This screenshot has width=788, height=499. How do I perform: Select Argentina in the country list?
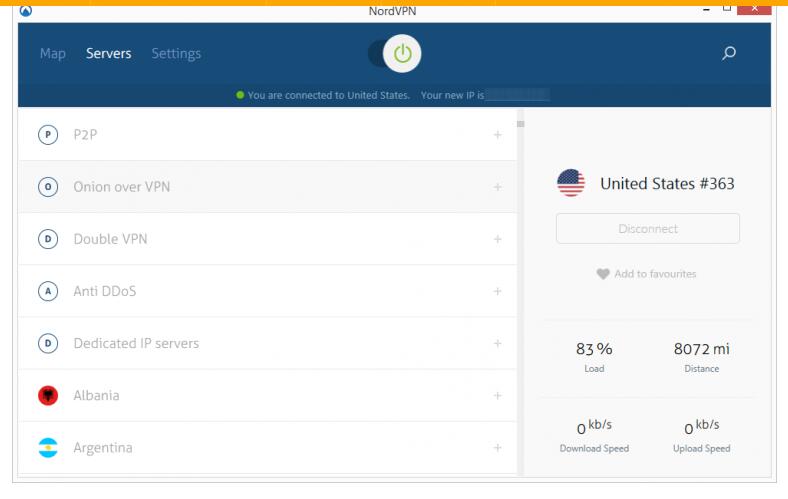click(x=103, y=448)
